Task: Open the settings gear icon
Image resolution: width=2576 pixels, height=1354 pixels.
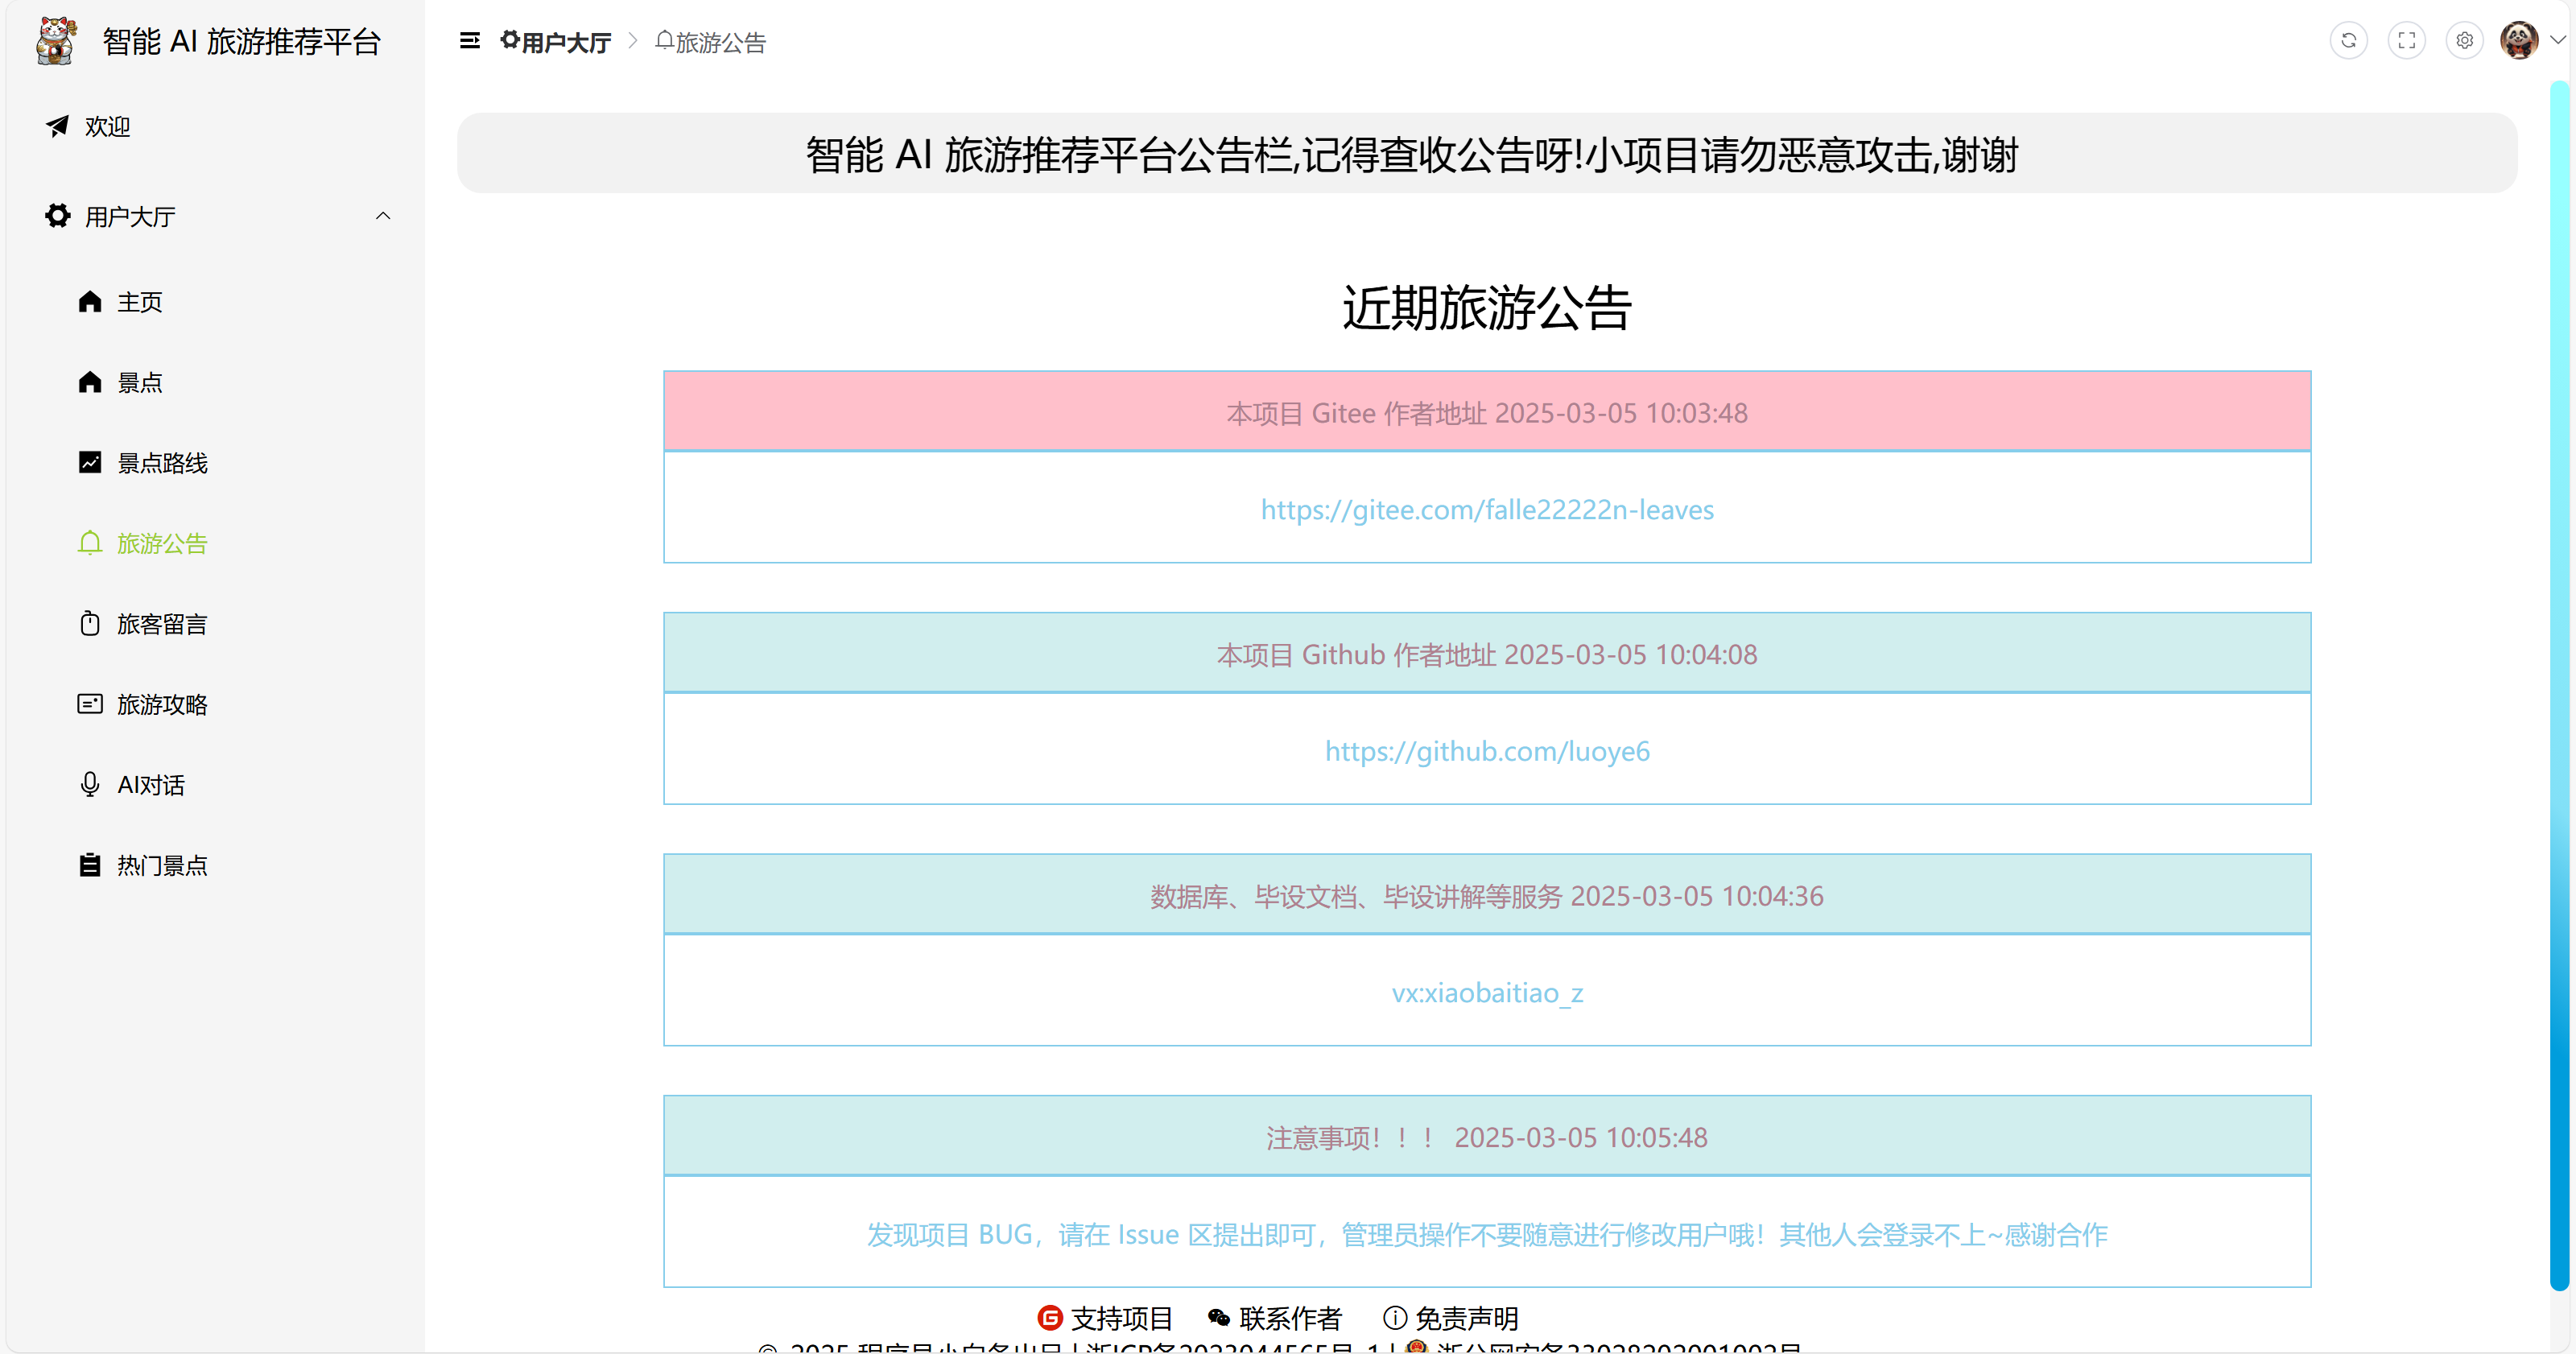Action: tap(2464, 41)
